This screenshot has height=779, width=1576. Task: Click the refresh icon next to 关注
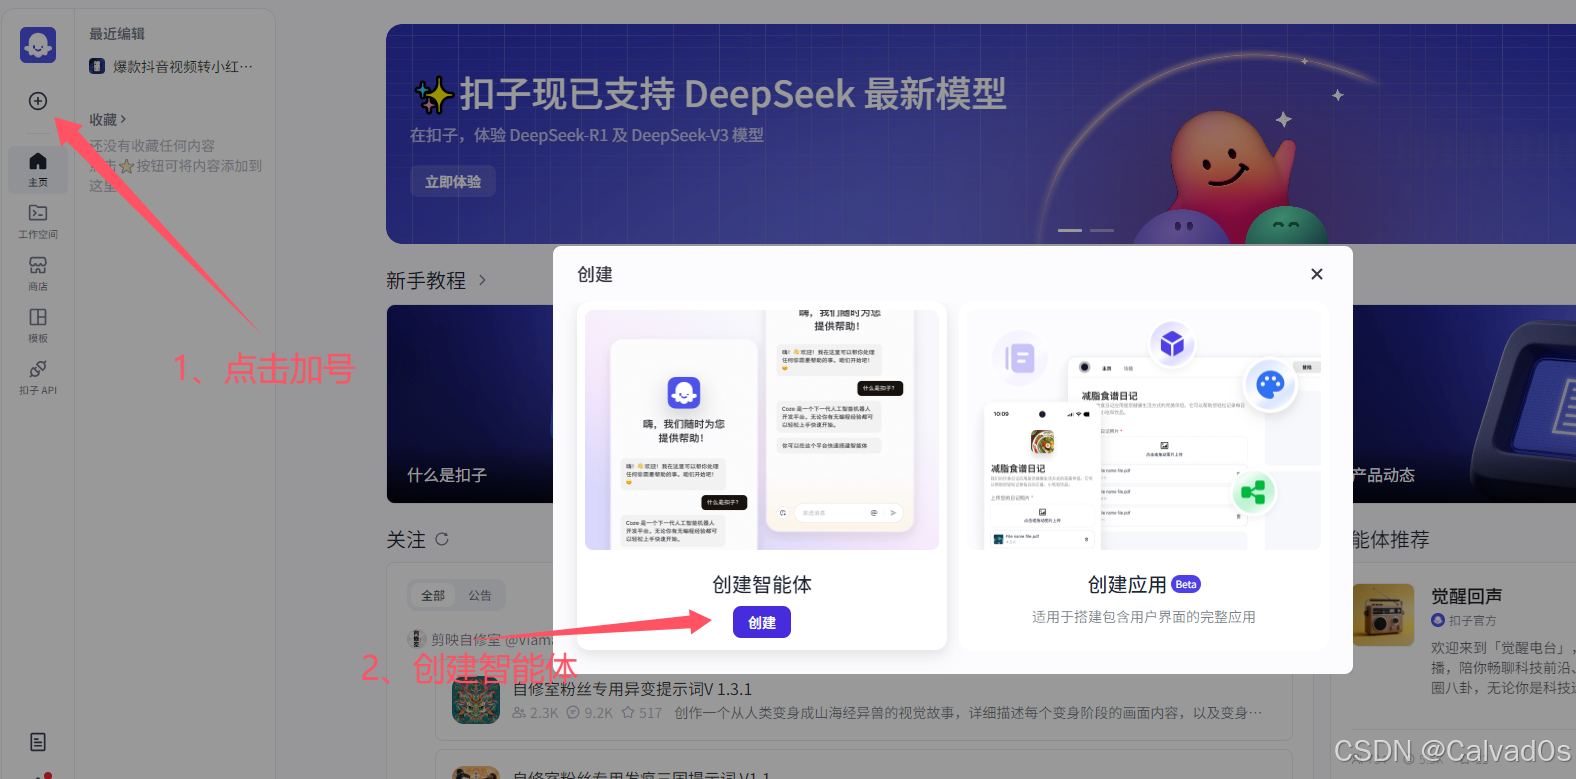coord(442,539)
